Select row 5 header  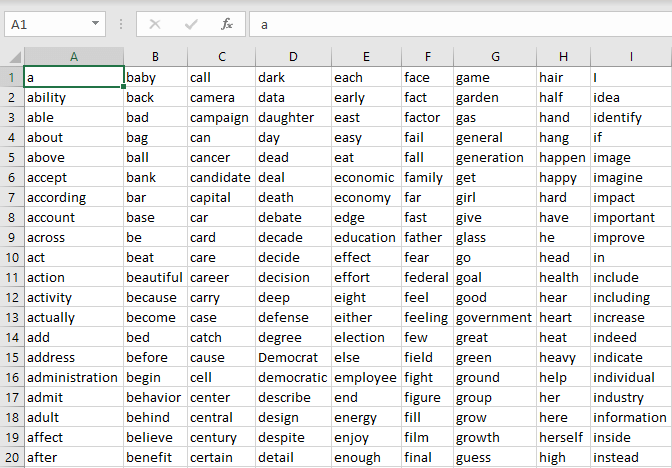point(12,157)
